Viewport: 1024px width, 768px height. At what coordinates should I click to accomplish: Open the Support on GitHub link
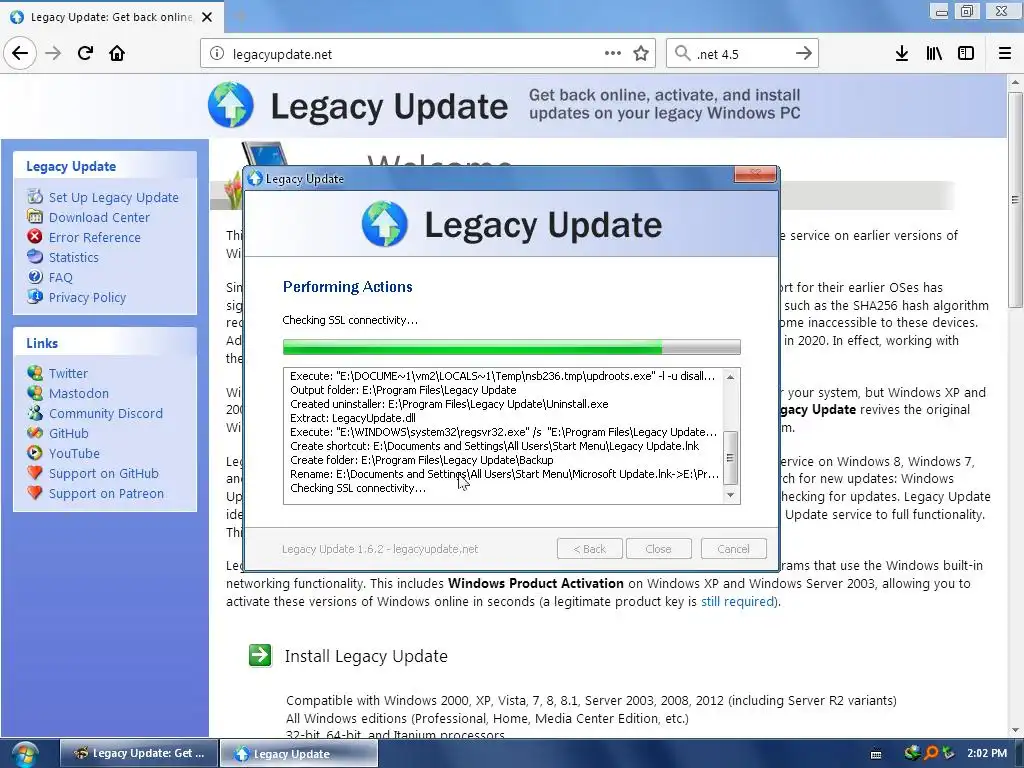pyautogui.click(x=104, y=473)
